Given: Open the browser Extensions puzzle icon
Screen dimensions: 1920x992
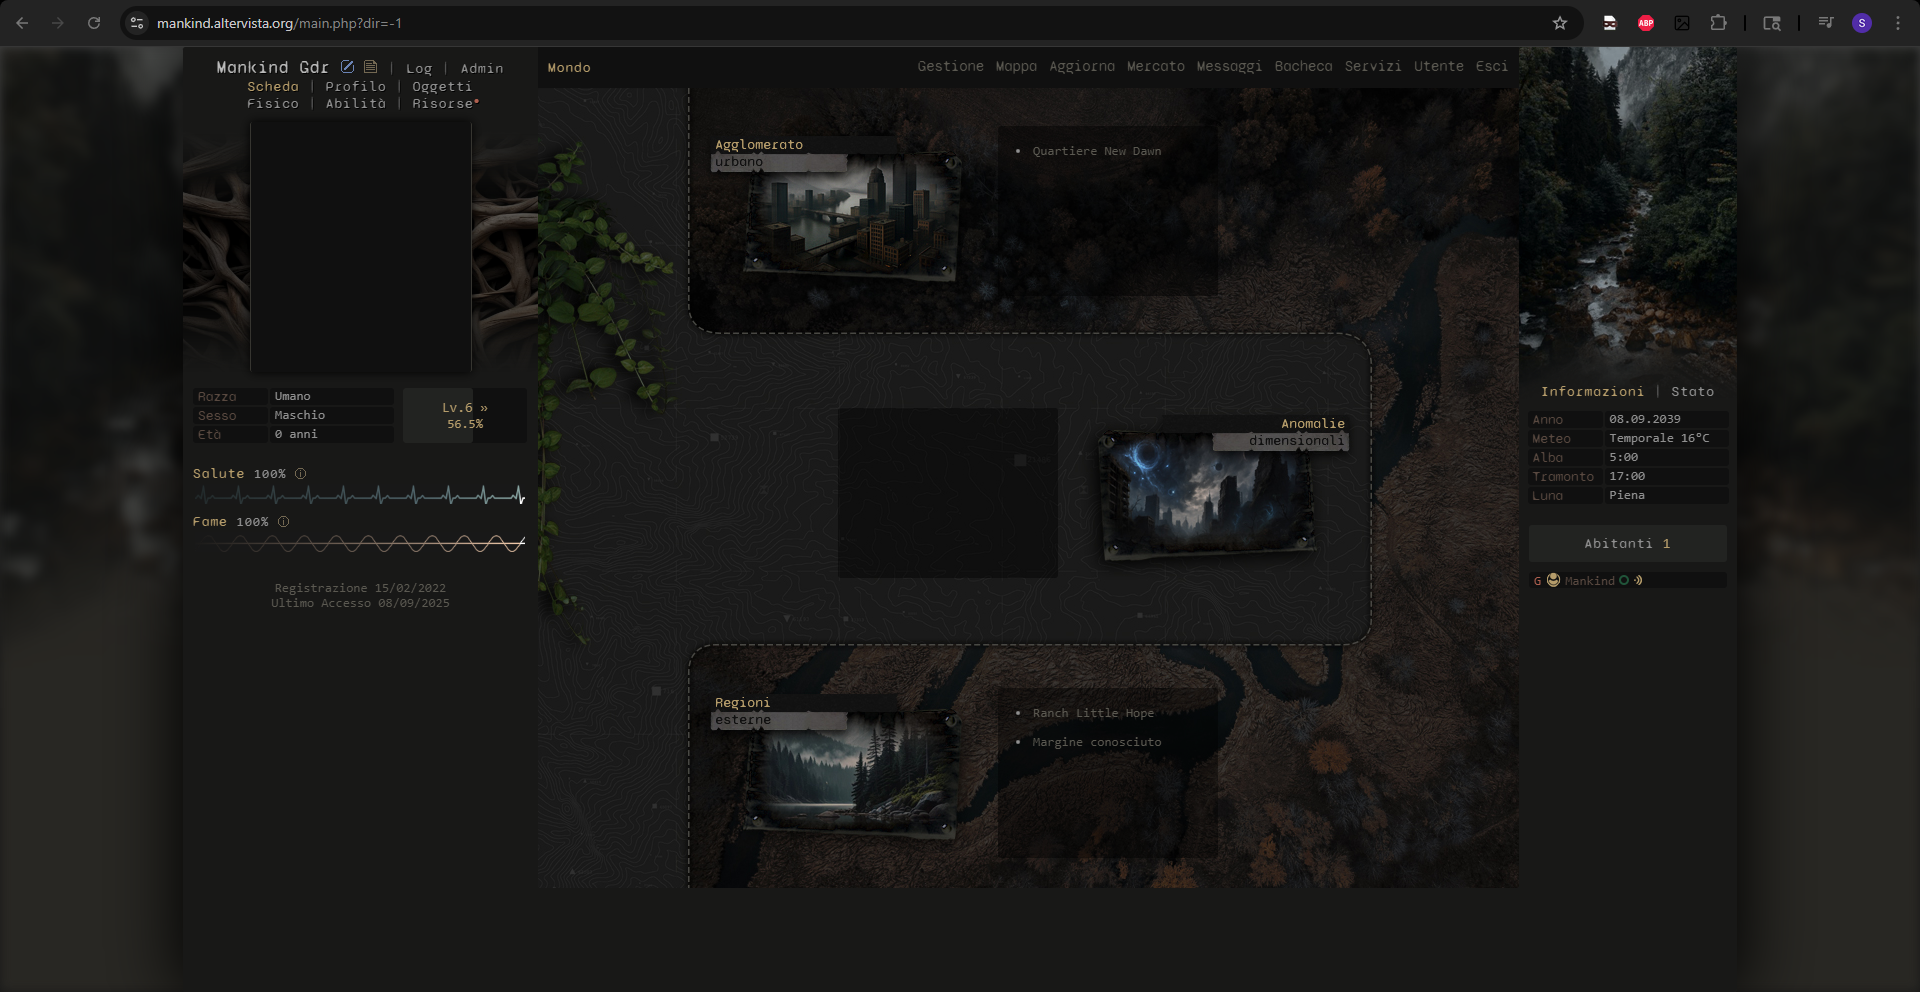Looking at the screenshot, I should [1718, 23].
